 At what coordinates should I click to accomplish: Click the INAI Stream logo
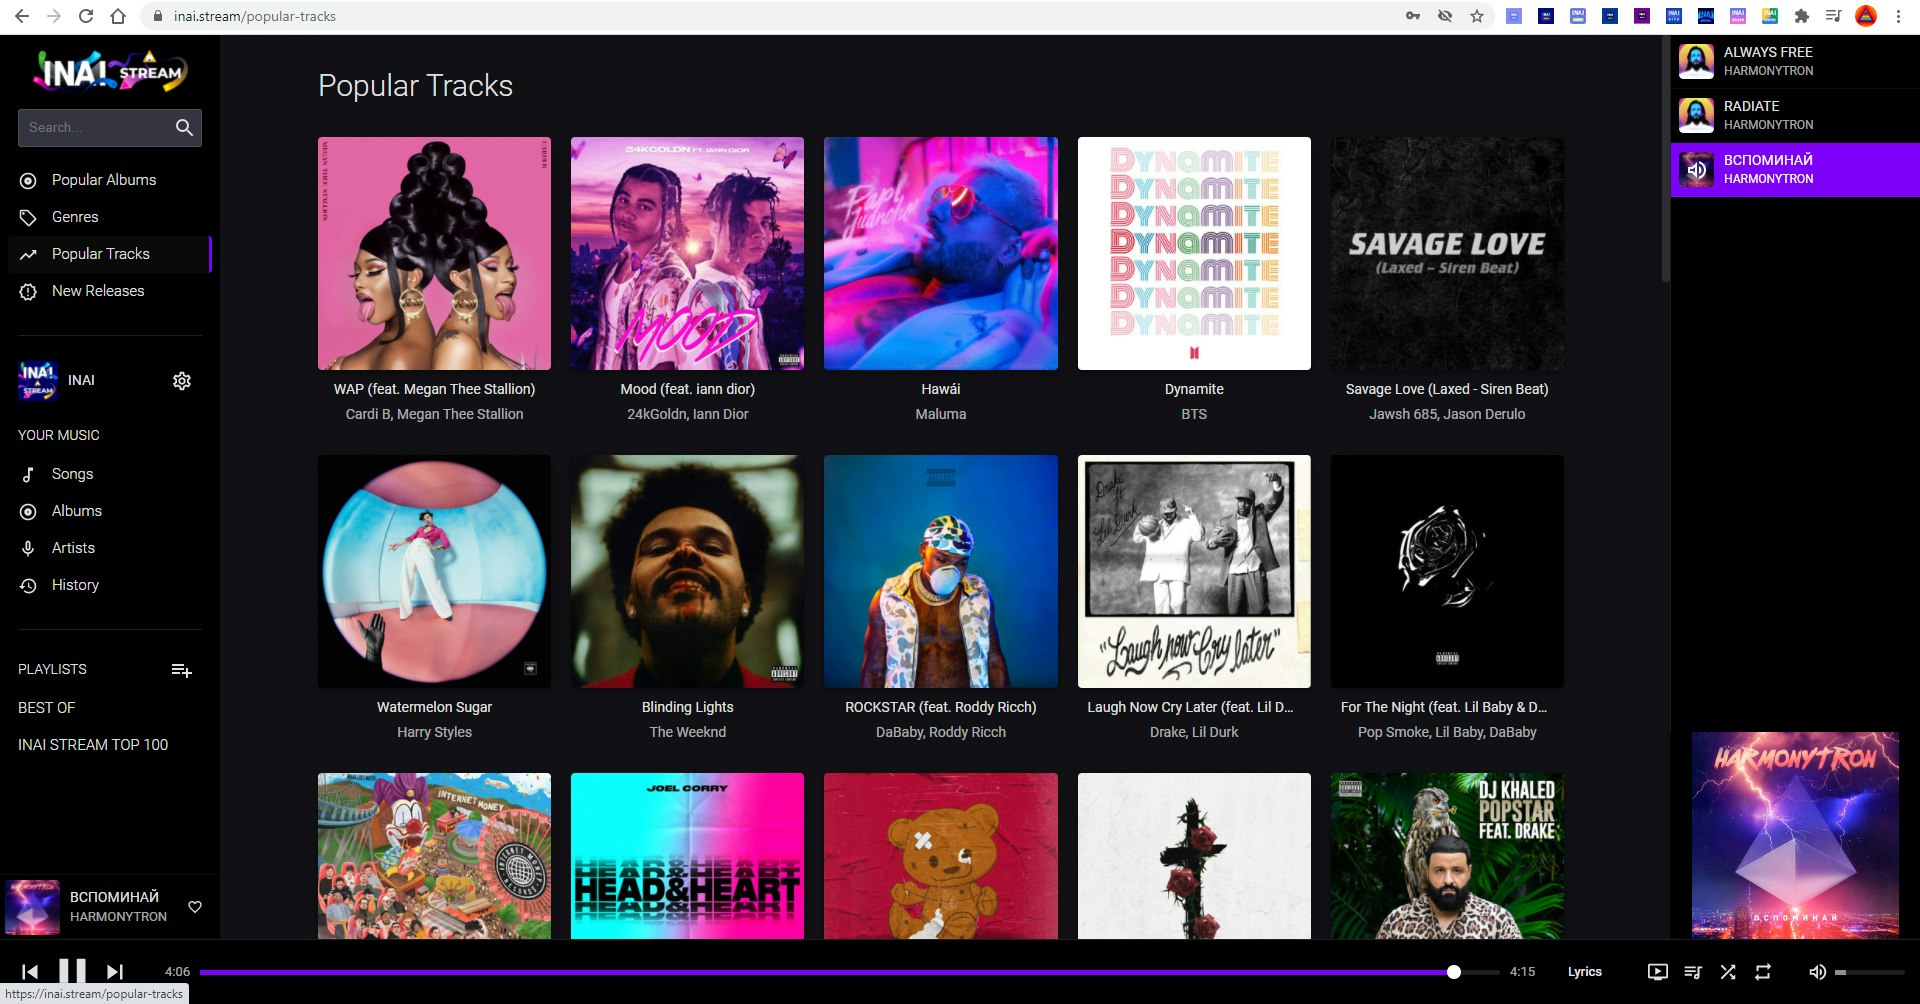(x=110, y=72)
